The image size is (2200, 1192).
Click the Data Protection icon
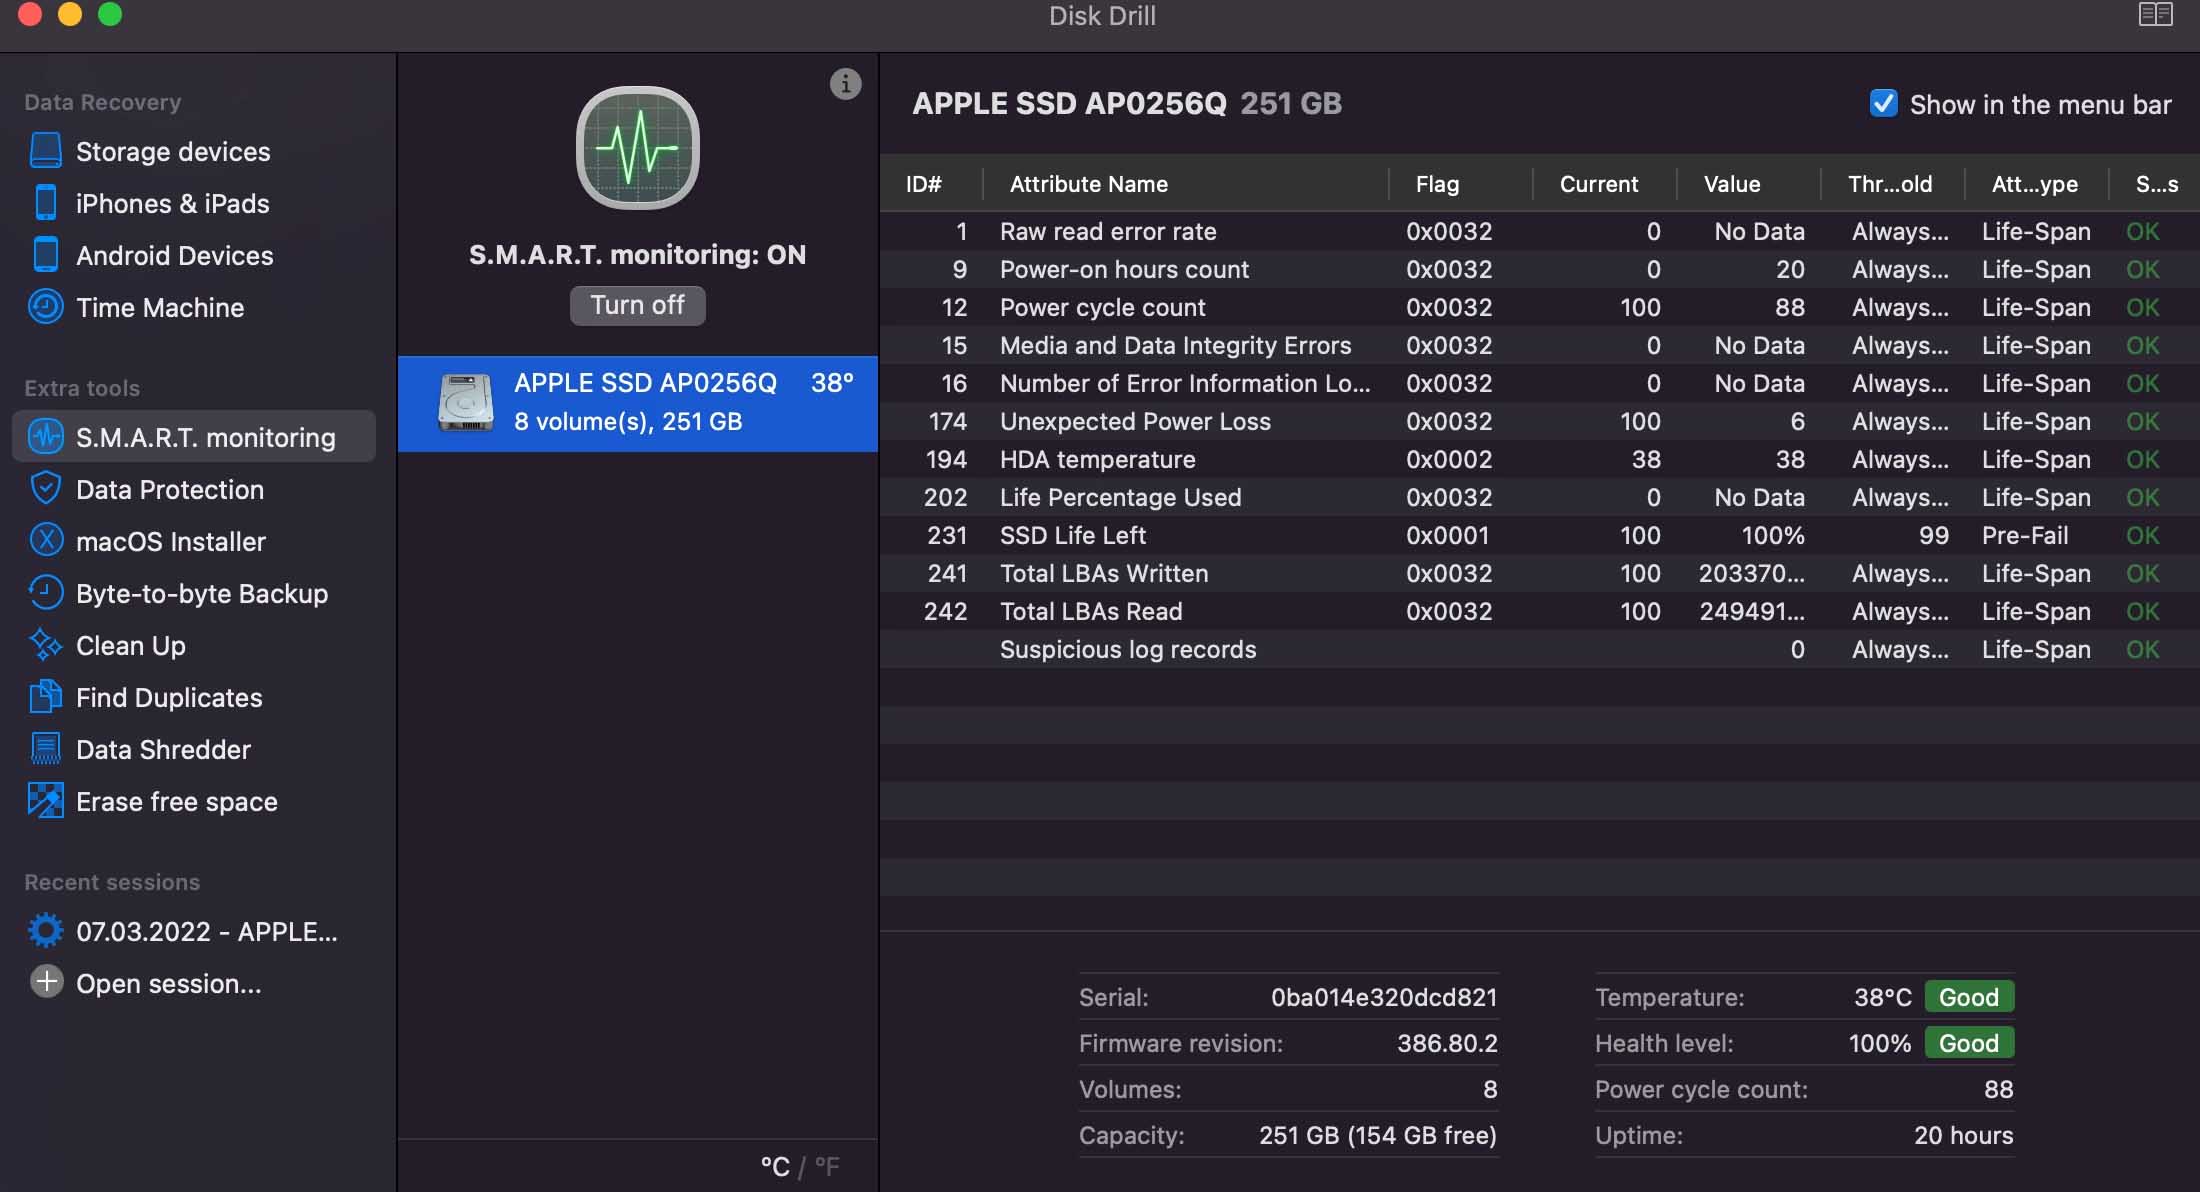point(44,489)
